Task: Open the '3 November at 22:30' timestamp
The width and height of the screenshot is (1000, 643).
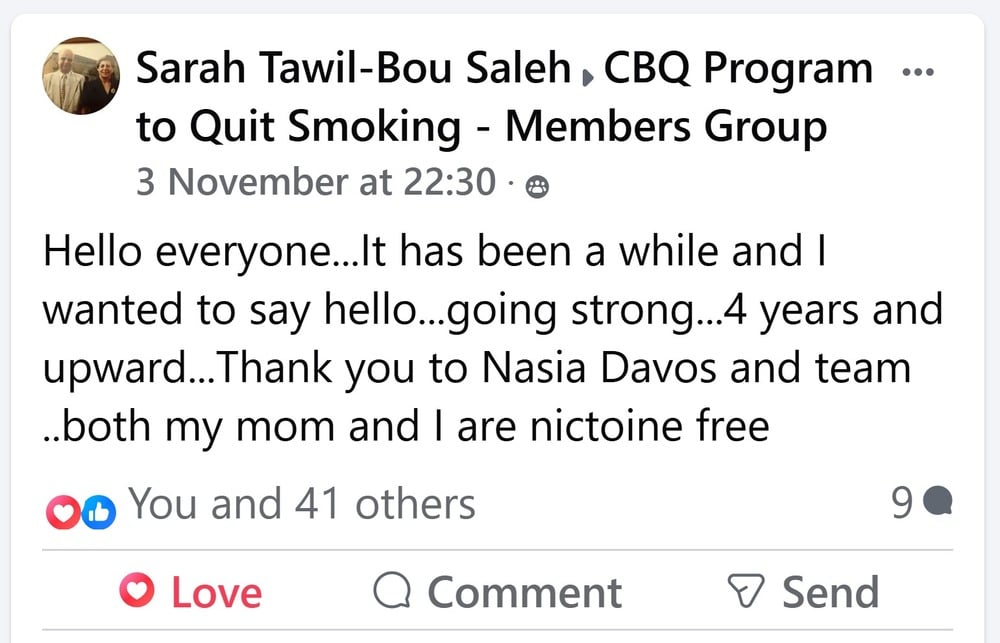Action: [316, 182]
